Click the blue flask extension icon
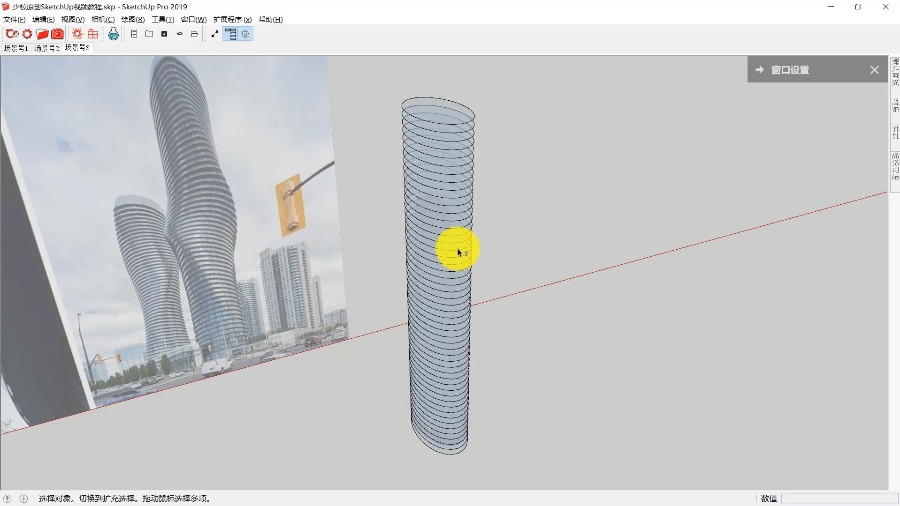Screen dimensions: 900x506 click(x=114, y=34)
